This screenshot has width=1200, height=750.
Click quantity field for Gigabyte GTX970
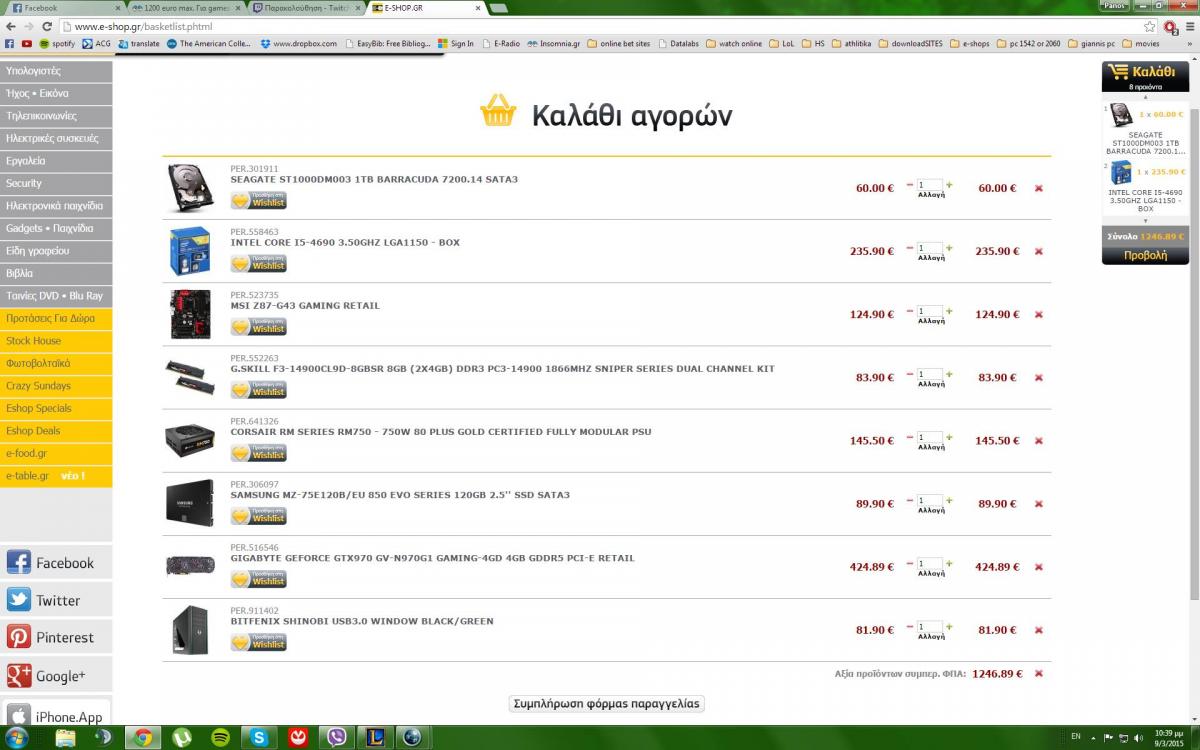930,563
